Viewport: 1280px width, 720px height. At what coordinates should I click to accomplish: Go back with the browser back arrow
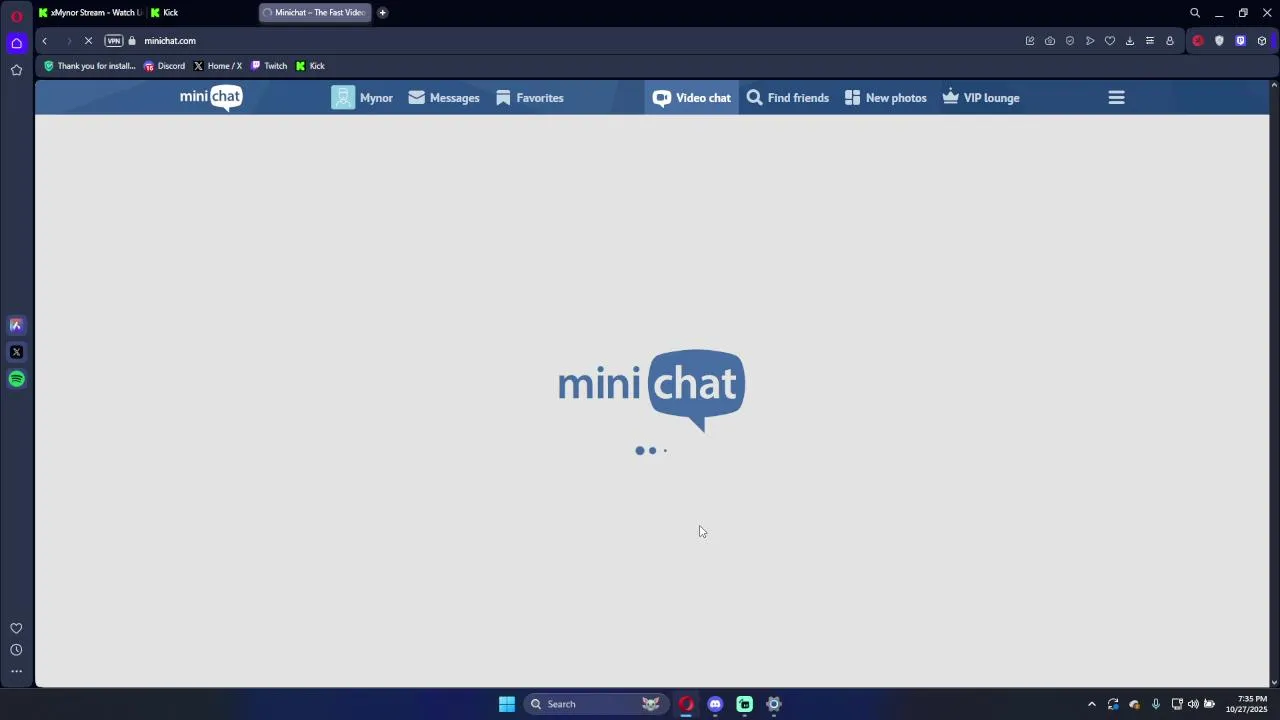(x=45, y=41)
